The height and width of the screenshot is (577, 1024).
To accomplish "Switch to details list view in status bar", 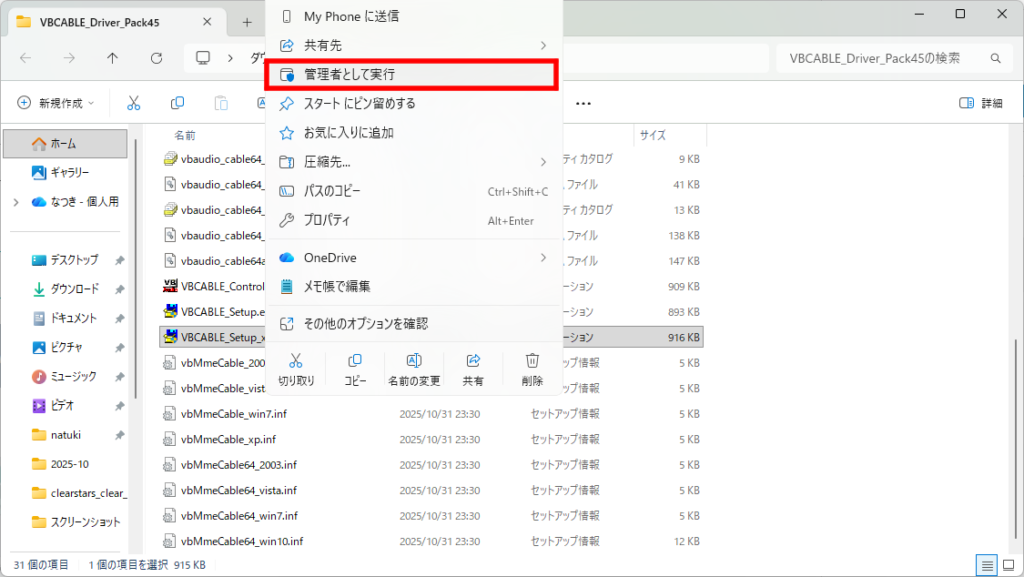I will pyautogui.click(x=987, y=565).
